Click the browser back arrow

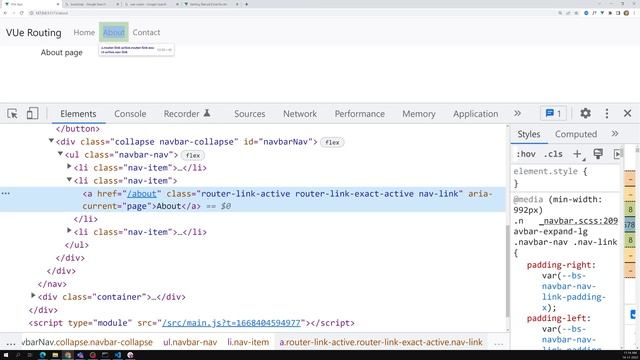(5, 13)
